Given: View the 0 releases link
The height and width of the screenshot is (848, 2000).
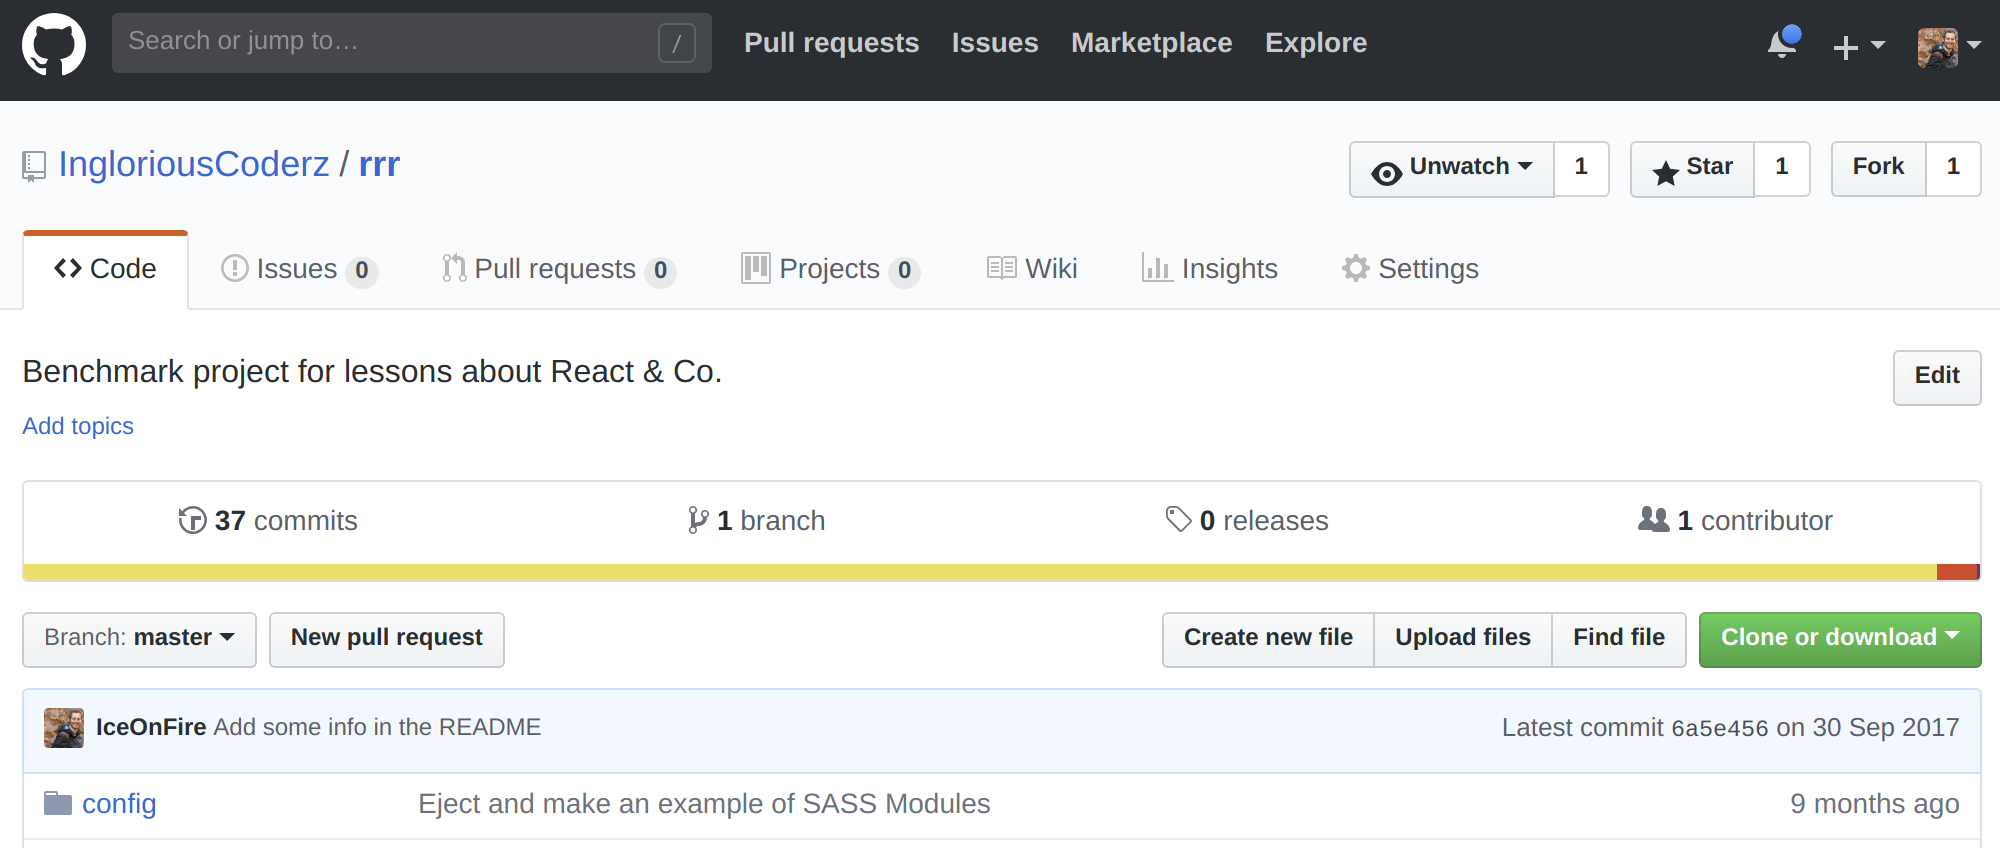Looking at the screenshot, I should 1247,521.
